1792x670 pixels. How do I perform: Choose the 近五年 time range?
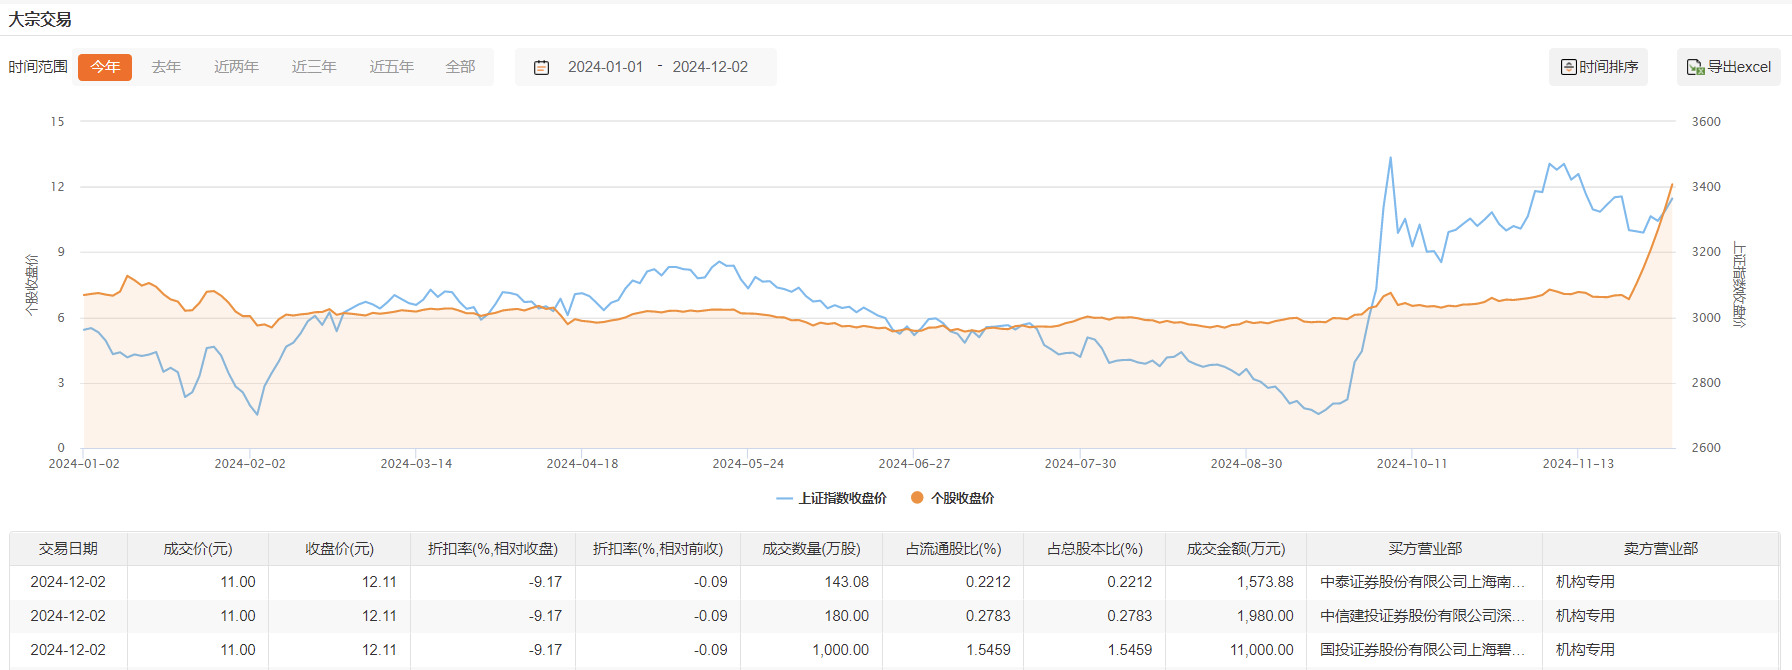pos(391,67)
